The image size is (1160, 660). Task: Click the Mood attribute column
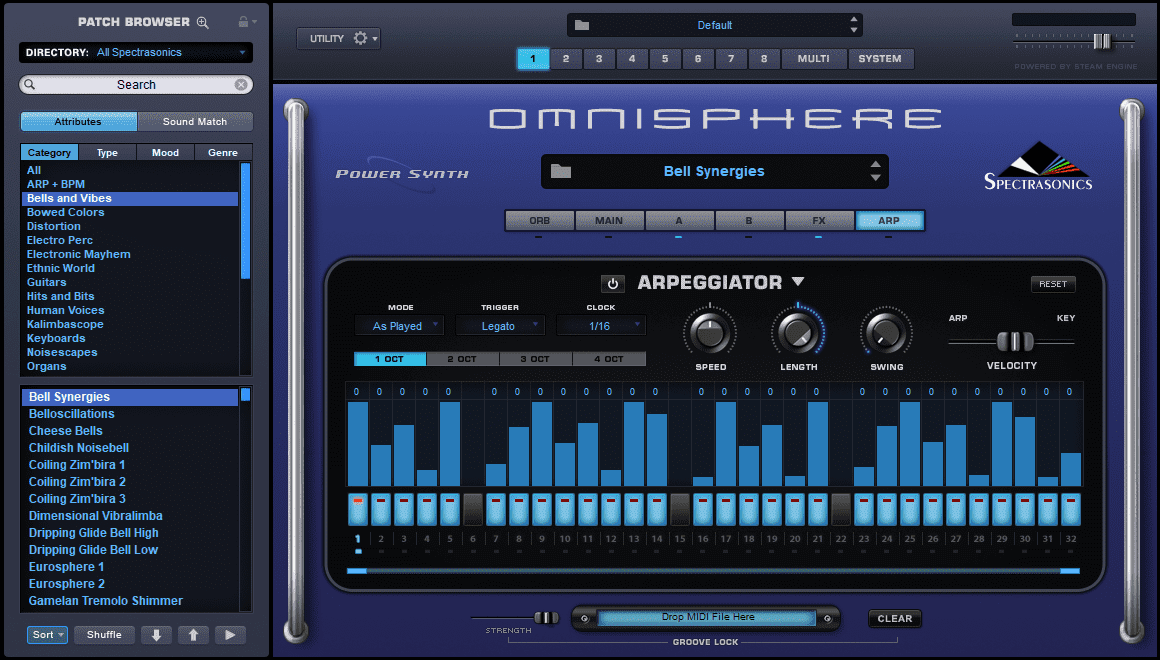point(166,152)
